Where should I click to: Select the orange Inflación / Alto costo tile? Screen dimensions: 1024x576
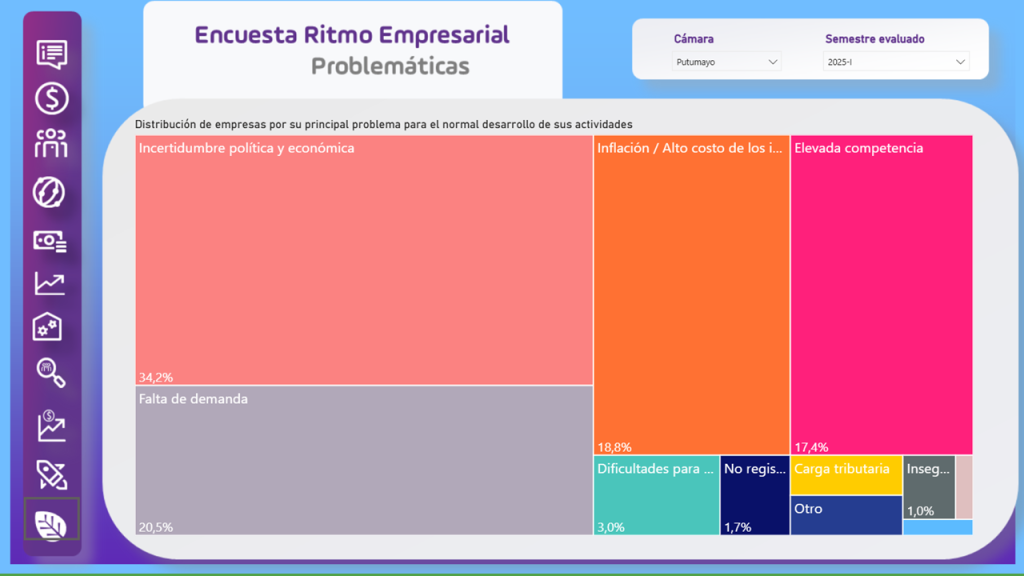point(691,295)
